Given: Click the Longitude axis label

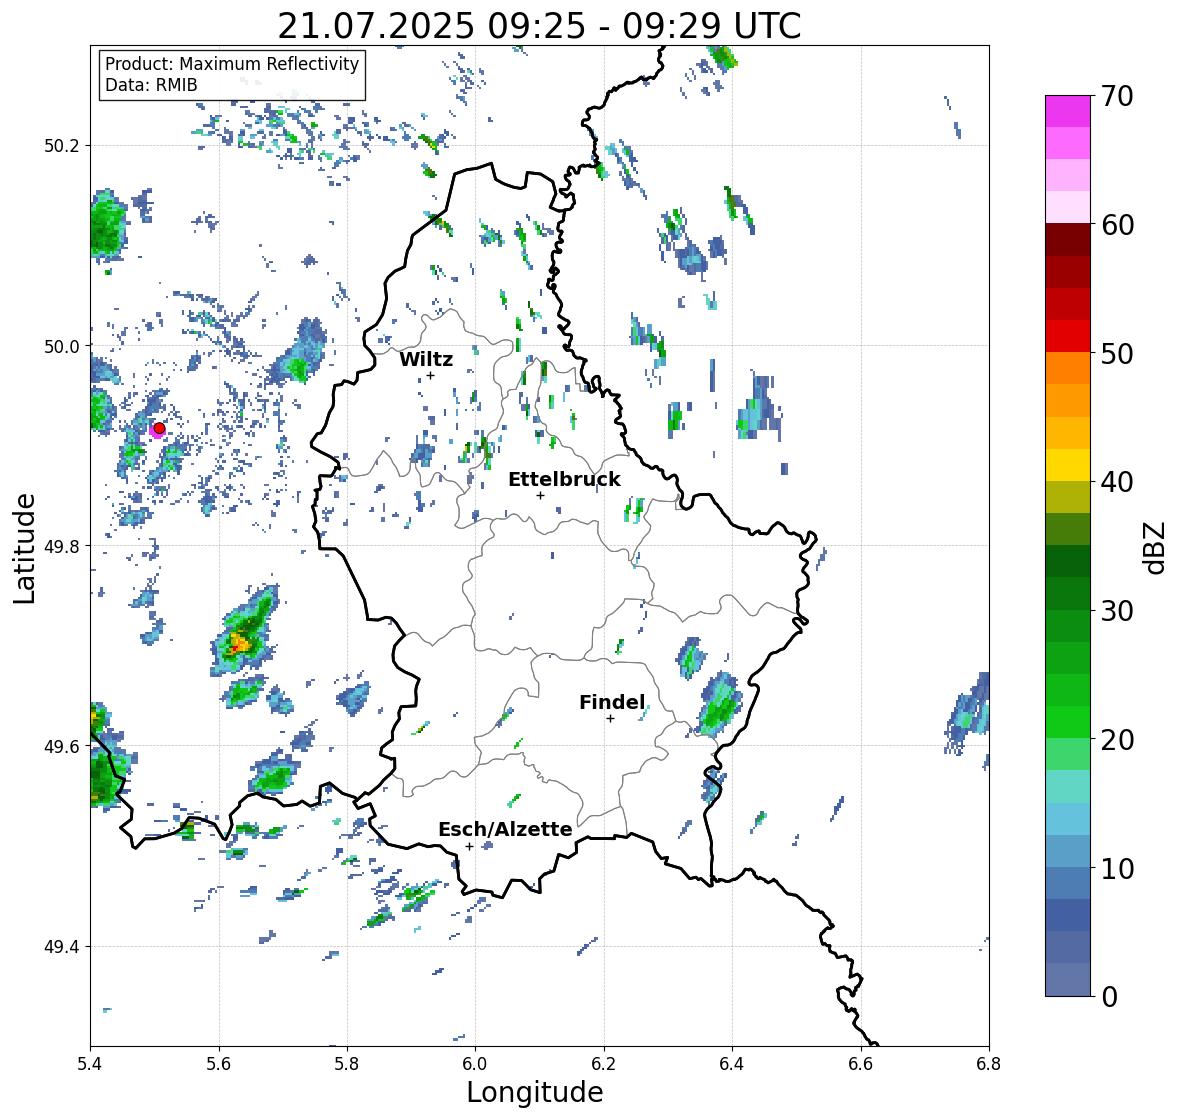Looking at the screenshot, I should (535, 1092).
